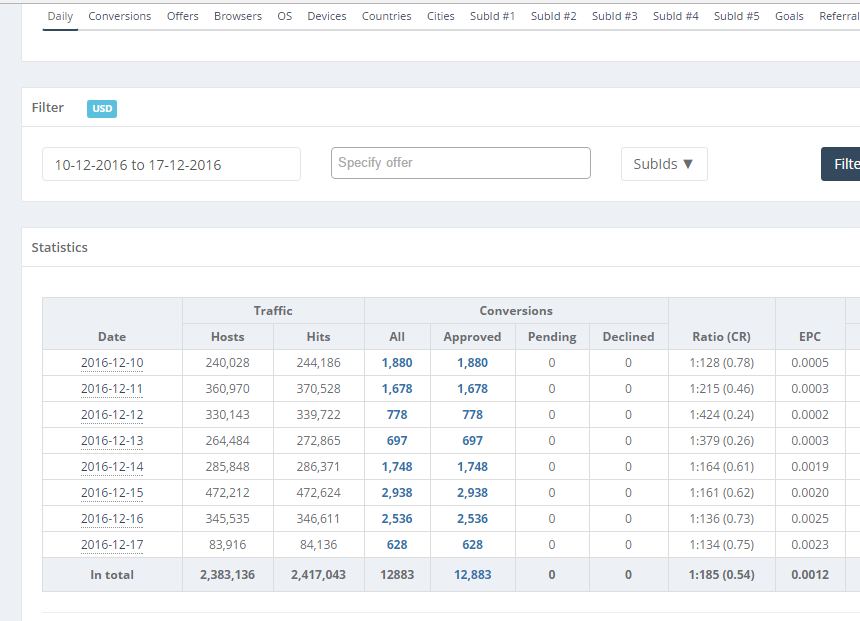This screenshot has width=860, height=621.
Task: Open the Offers tab
Action: coord(183,16)
